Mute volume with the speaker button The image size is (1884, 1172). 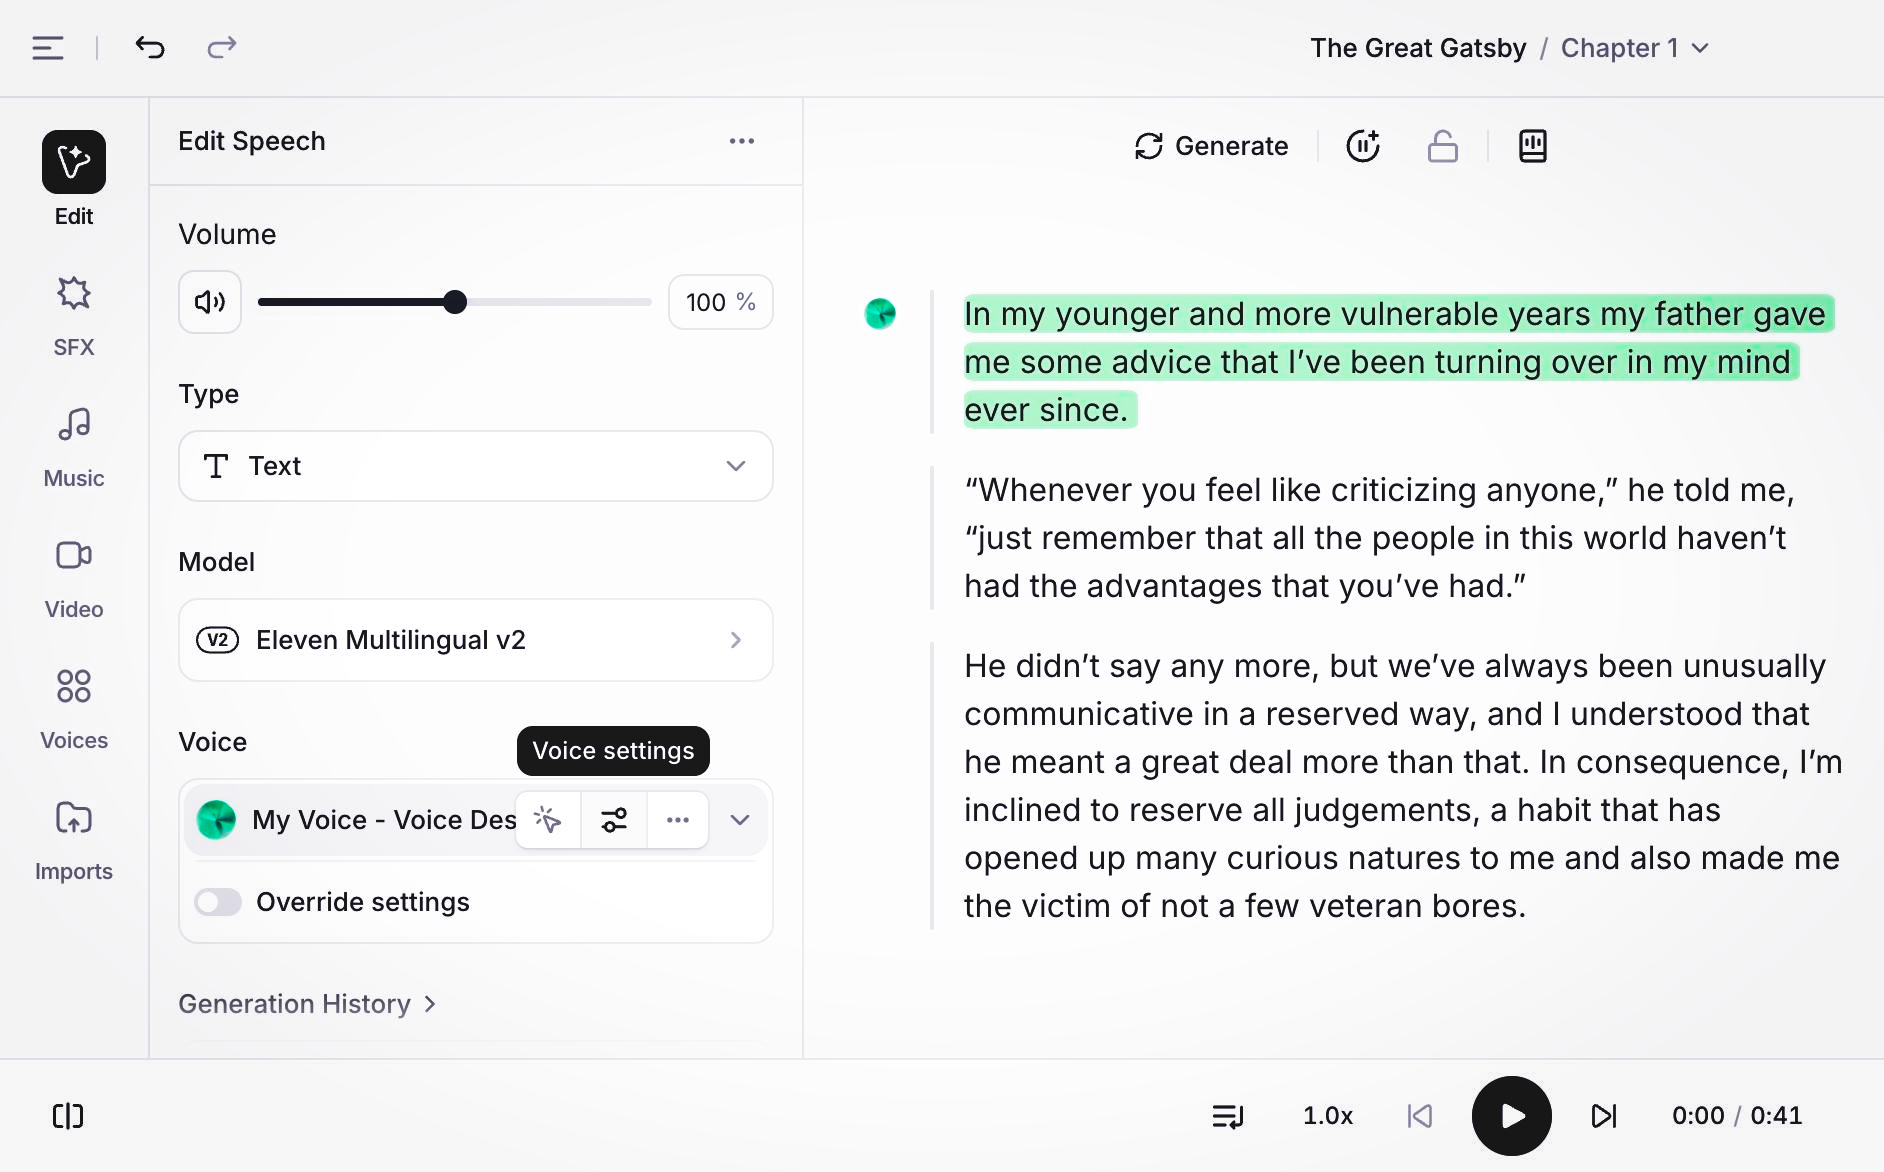tap(210, 302)
